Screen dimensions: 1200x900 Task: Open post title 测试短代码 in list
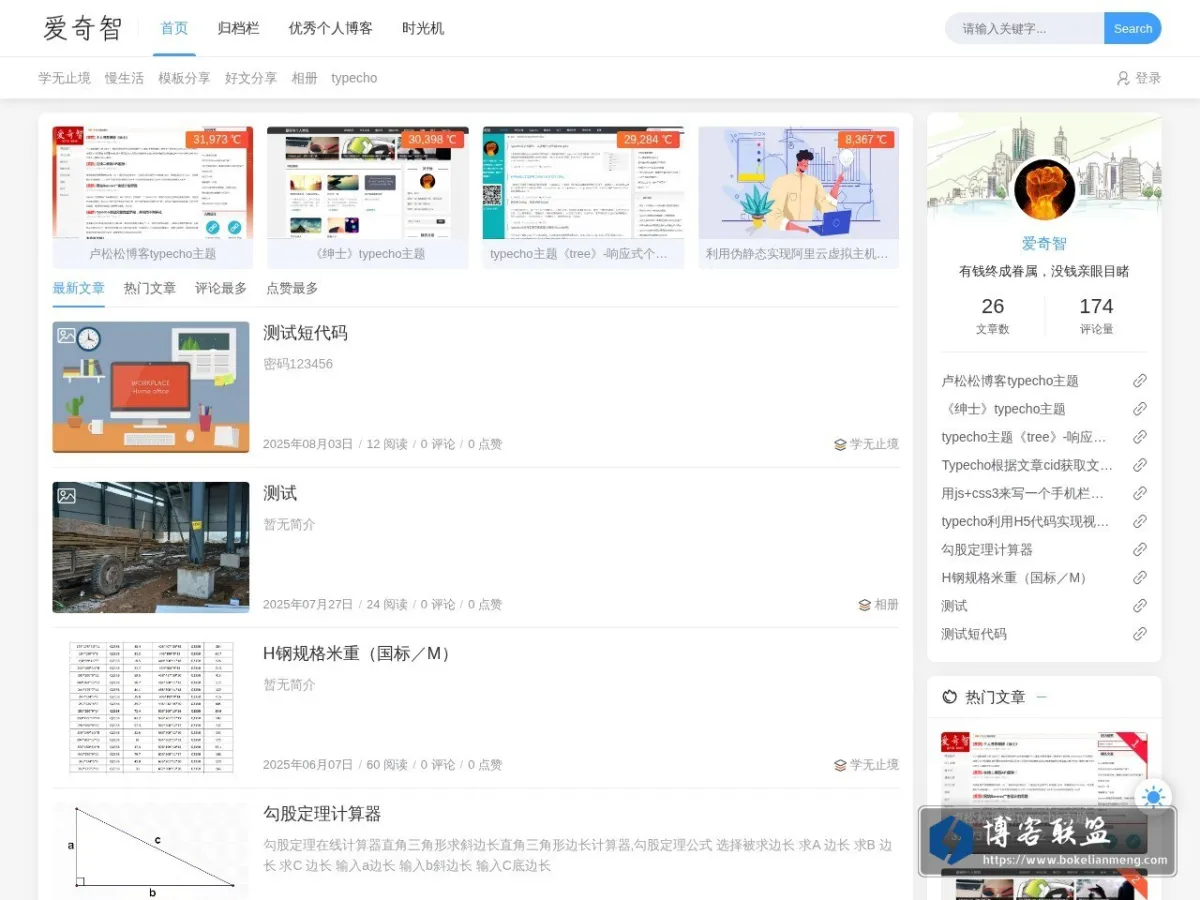tap(305, 333)
